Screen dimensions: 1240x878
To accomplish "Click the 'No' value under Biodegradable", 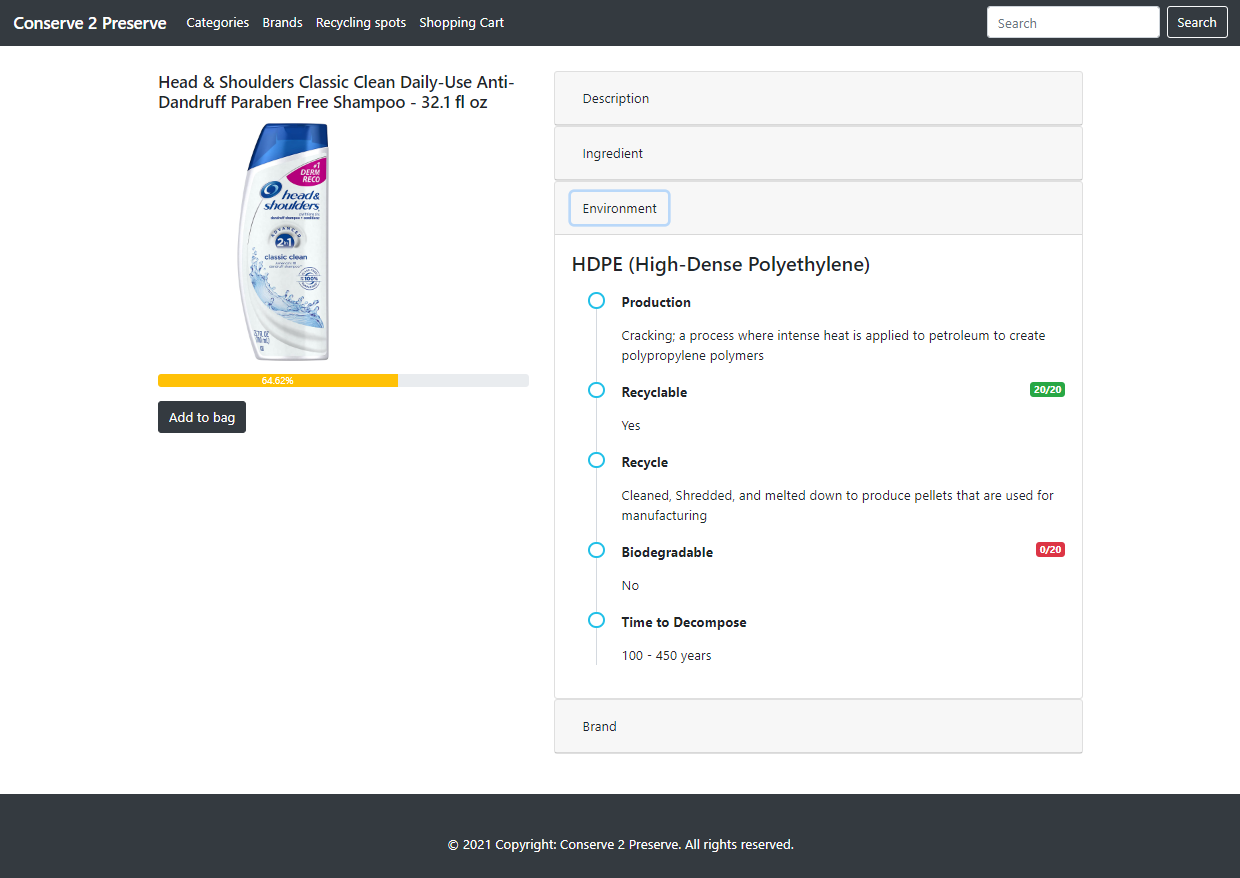I will [630, 586].
